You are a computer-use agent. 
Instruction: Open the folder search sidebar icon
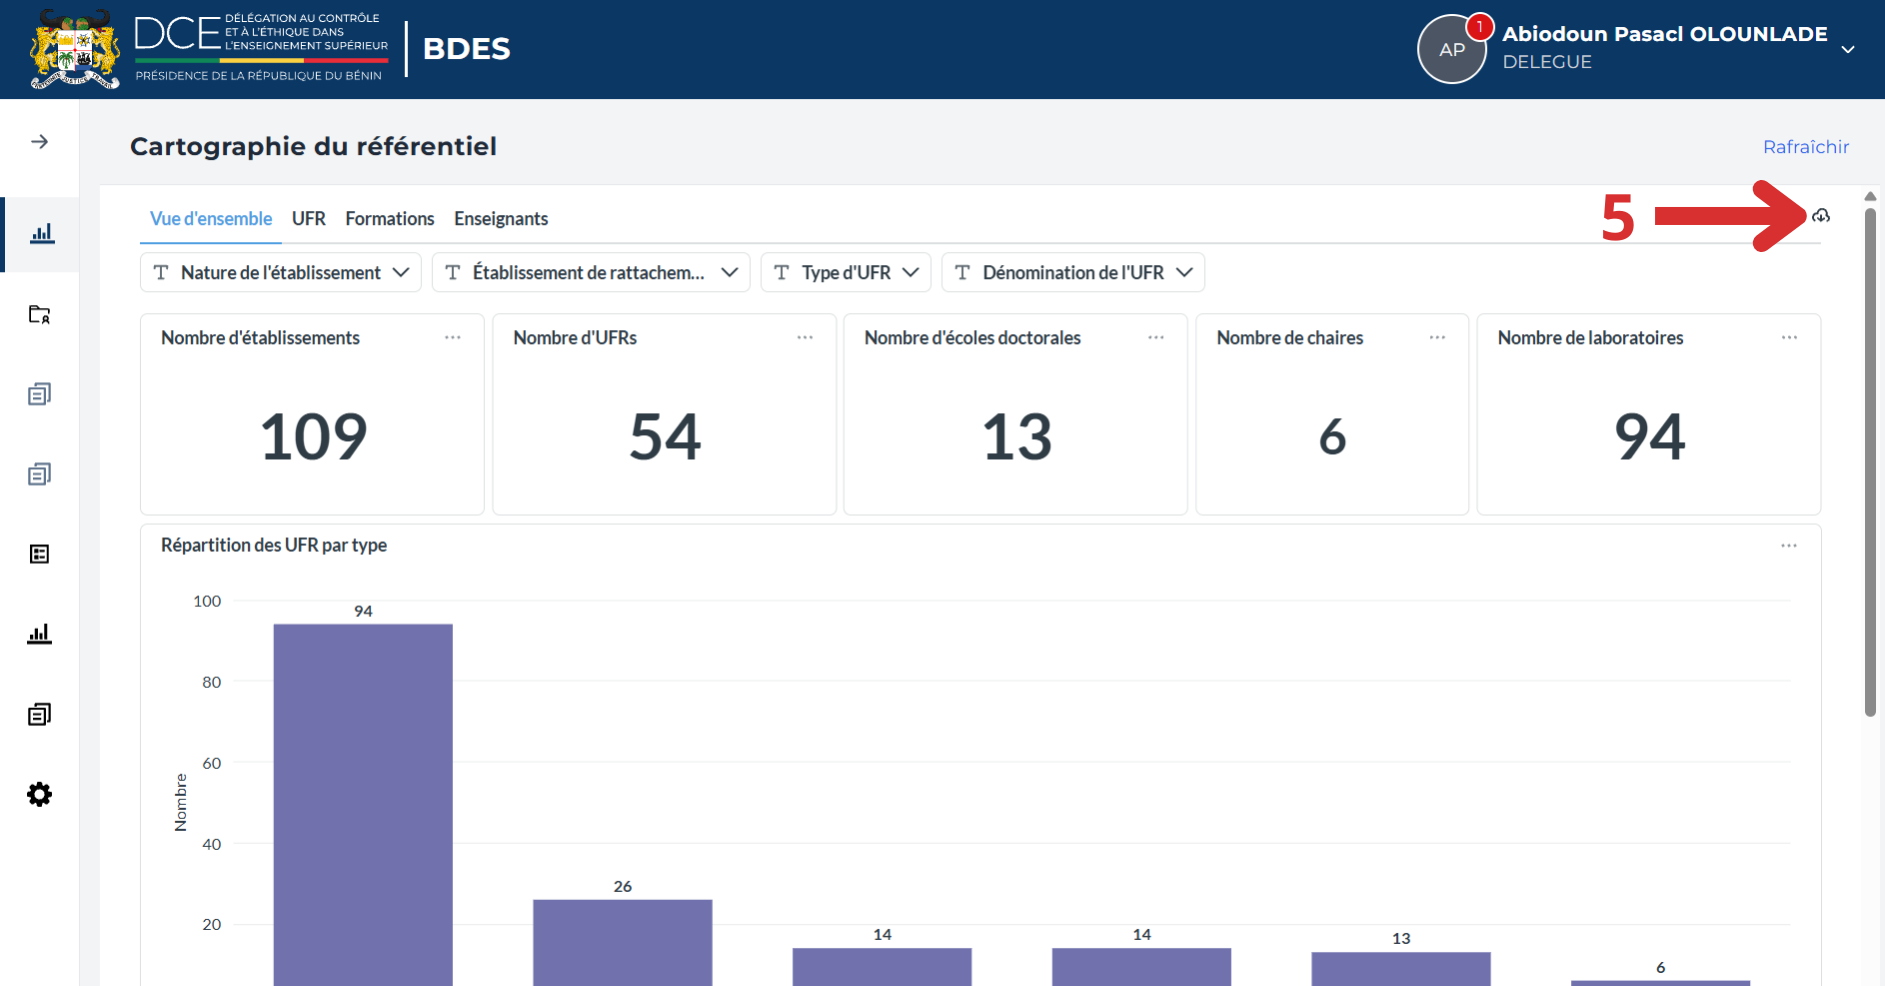(39, 314)
